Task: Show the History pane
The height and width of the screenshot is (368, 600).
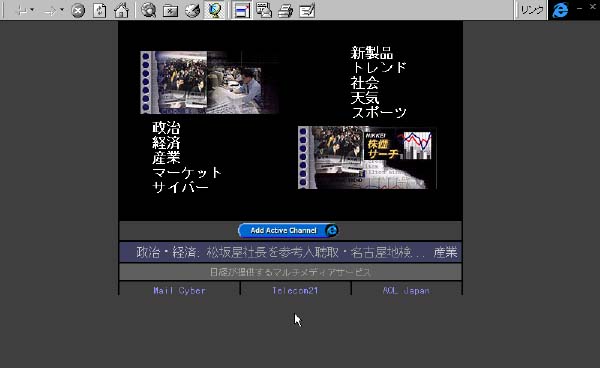Action: tap(192, 10)
